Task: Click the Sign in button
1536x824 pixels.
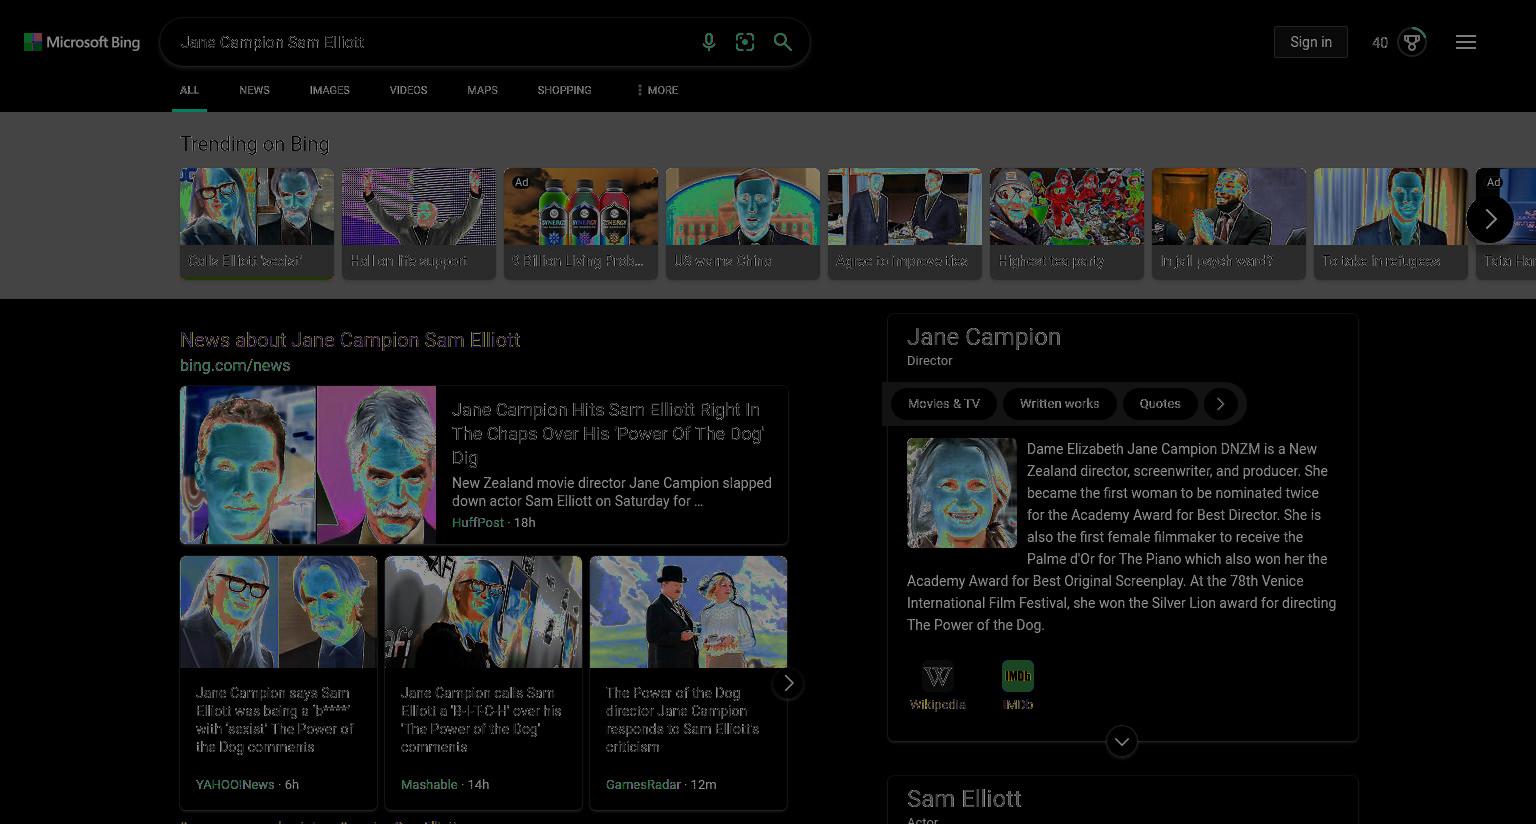Action: click(x=1311, y=42)
